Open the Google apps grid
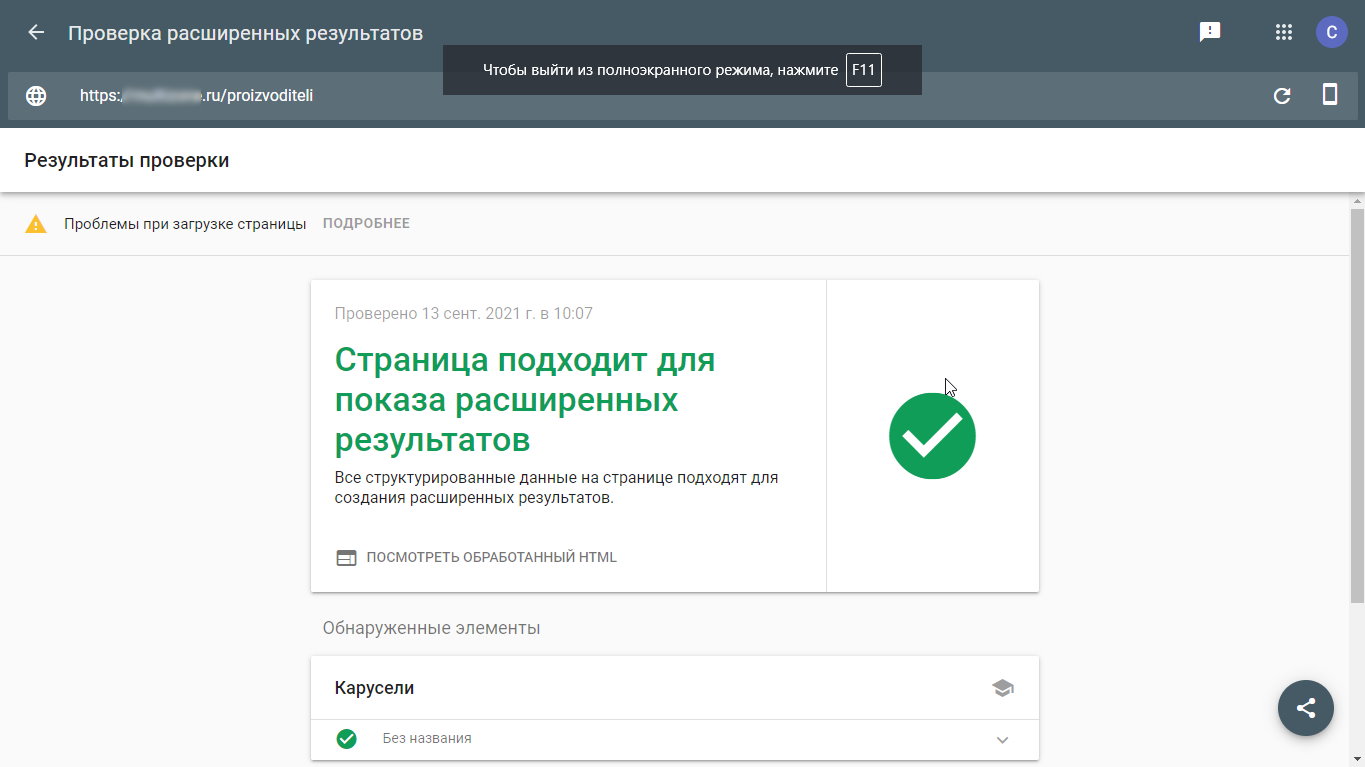The image size is (1365, 767). pyautogui.click(x=1284, y=32)
